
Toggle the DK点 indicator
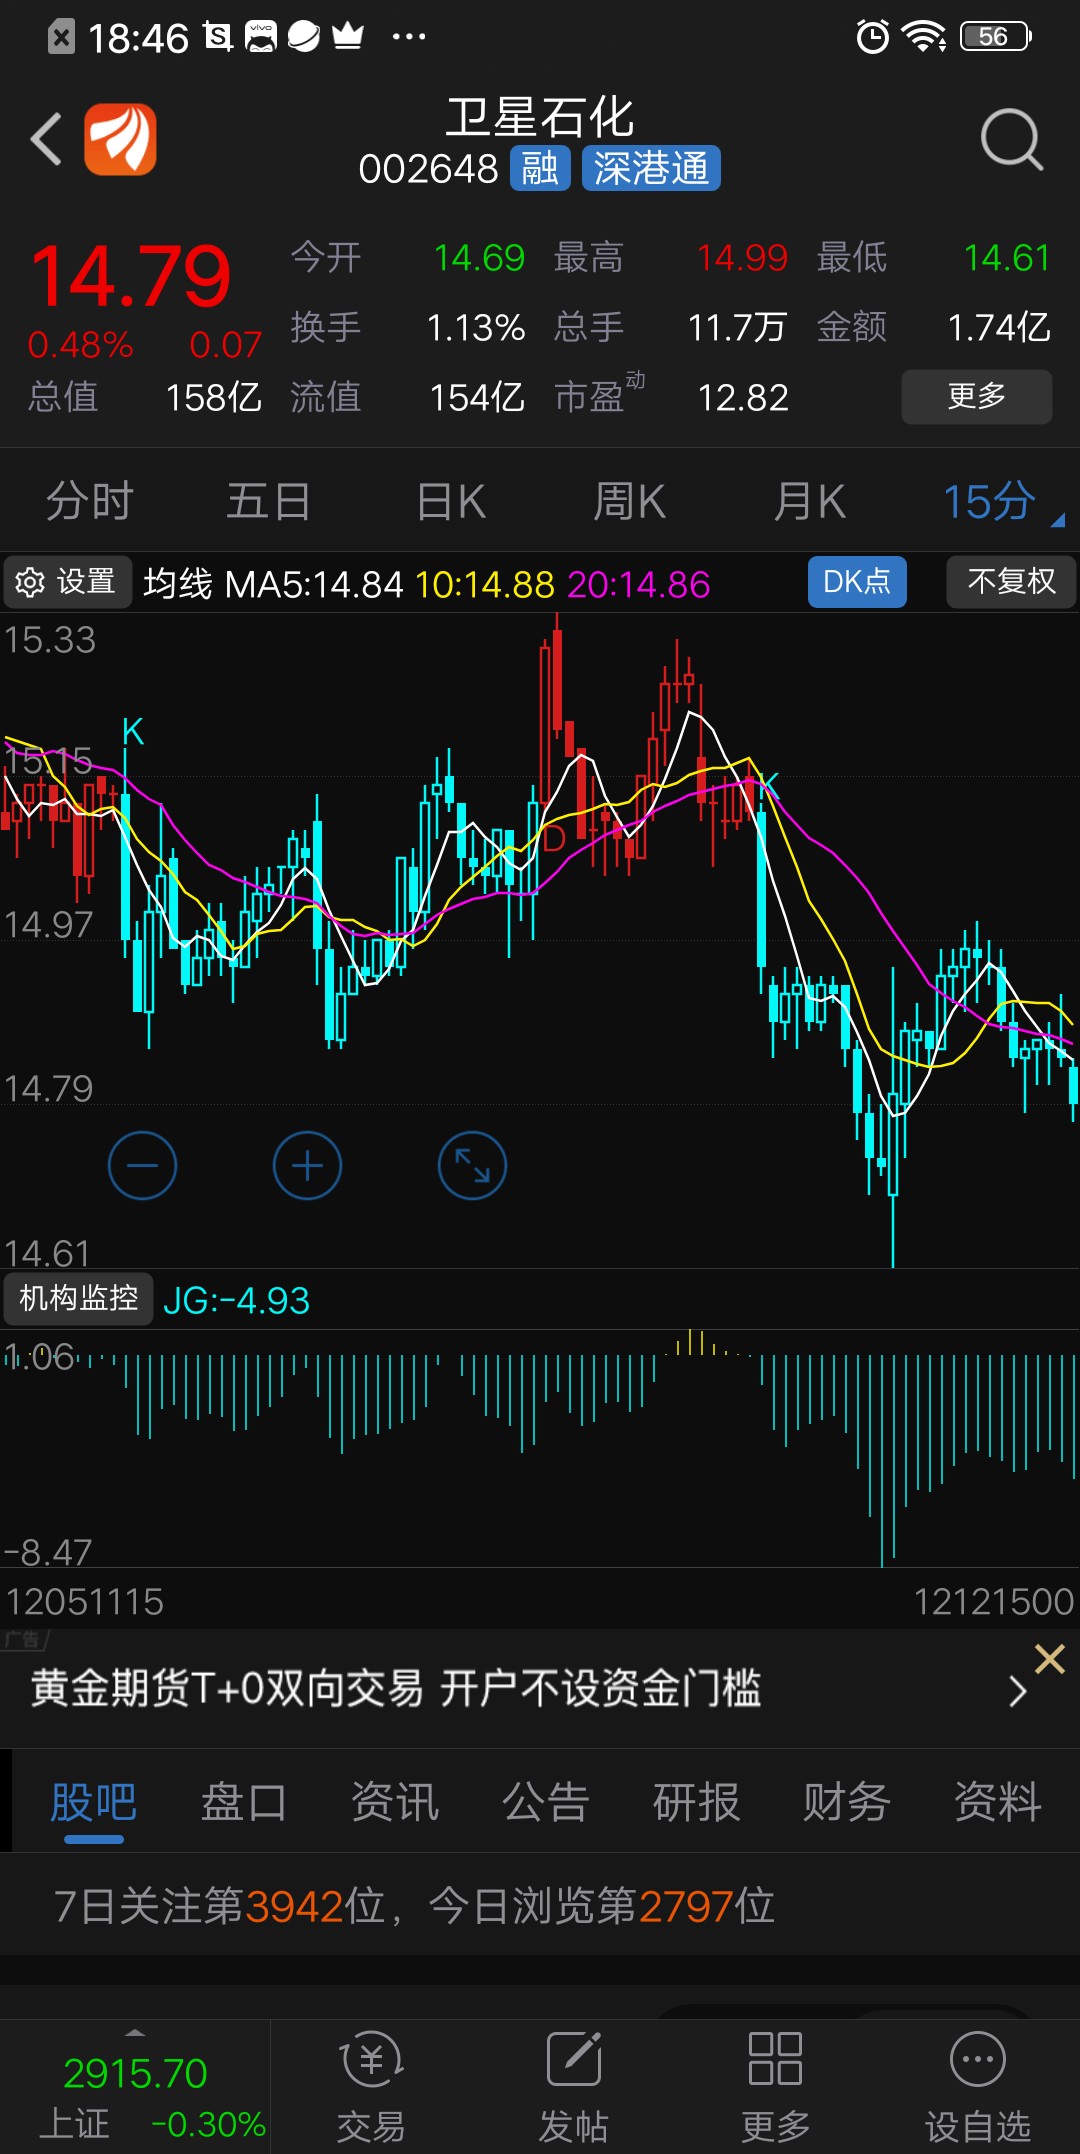tap(857, 582)
